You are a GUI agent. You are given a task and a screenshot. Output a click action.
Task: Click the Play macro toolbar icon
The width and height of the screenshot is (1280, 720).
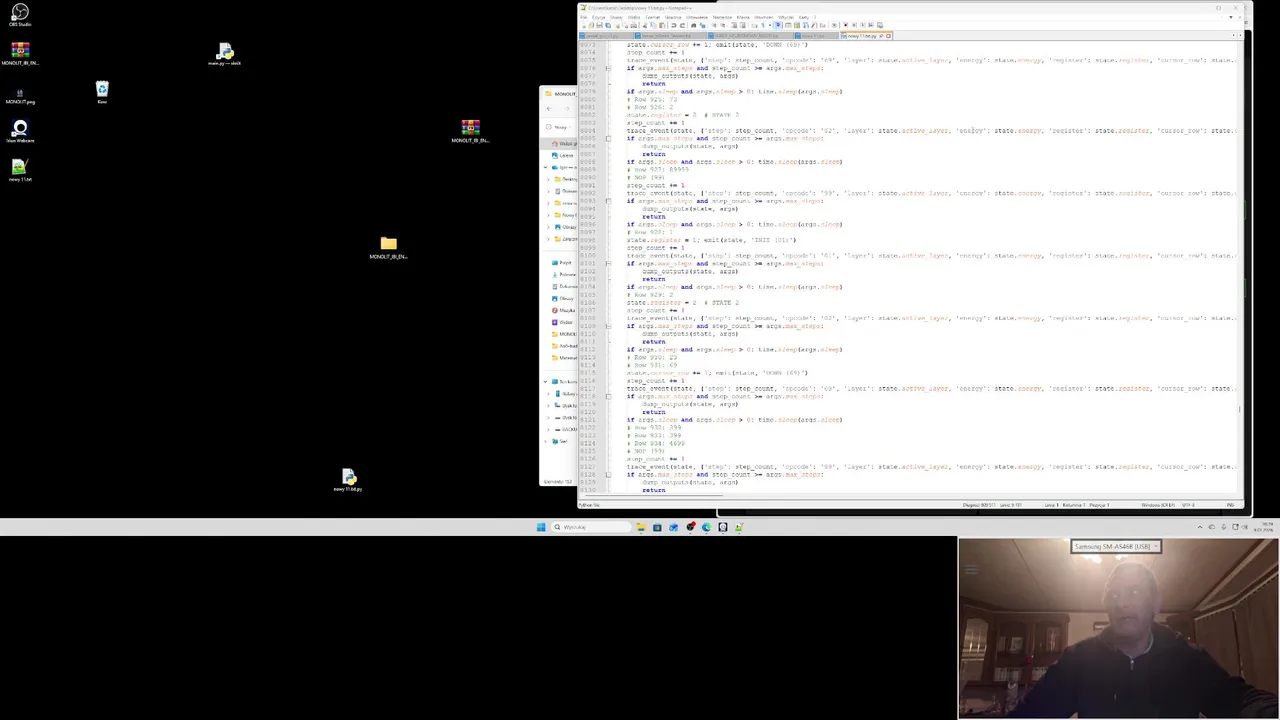coord(862,25)
